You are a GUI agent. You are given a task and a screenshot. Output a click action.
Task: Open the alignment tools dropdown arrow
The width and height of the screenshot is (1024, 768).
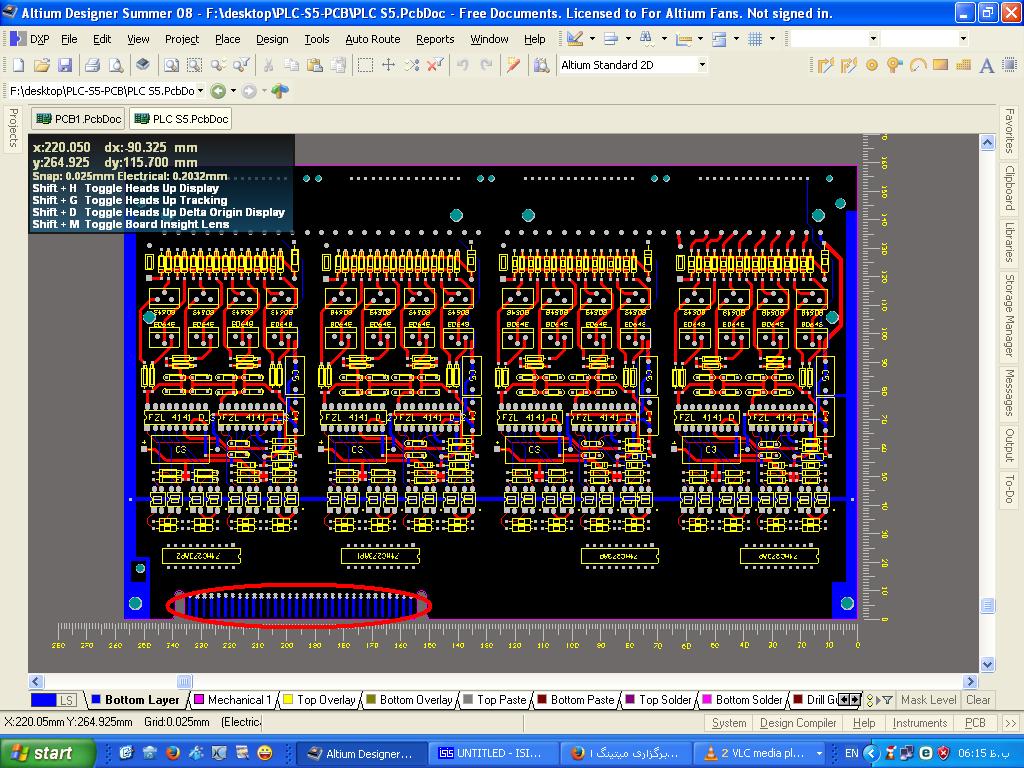point(628,39)
